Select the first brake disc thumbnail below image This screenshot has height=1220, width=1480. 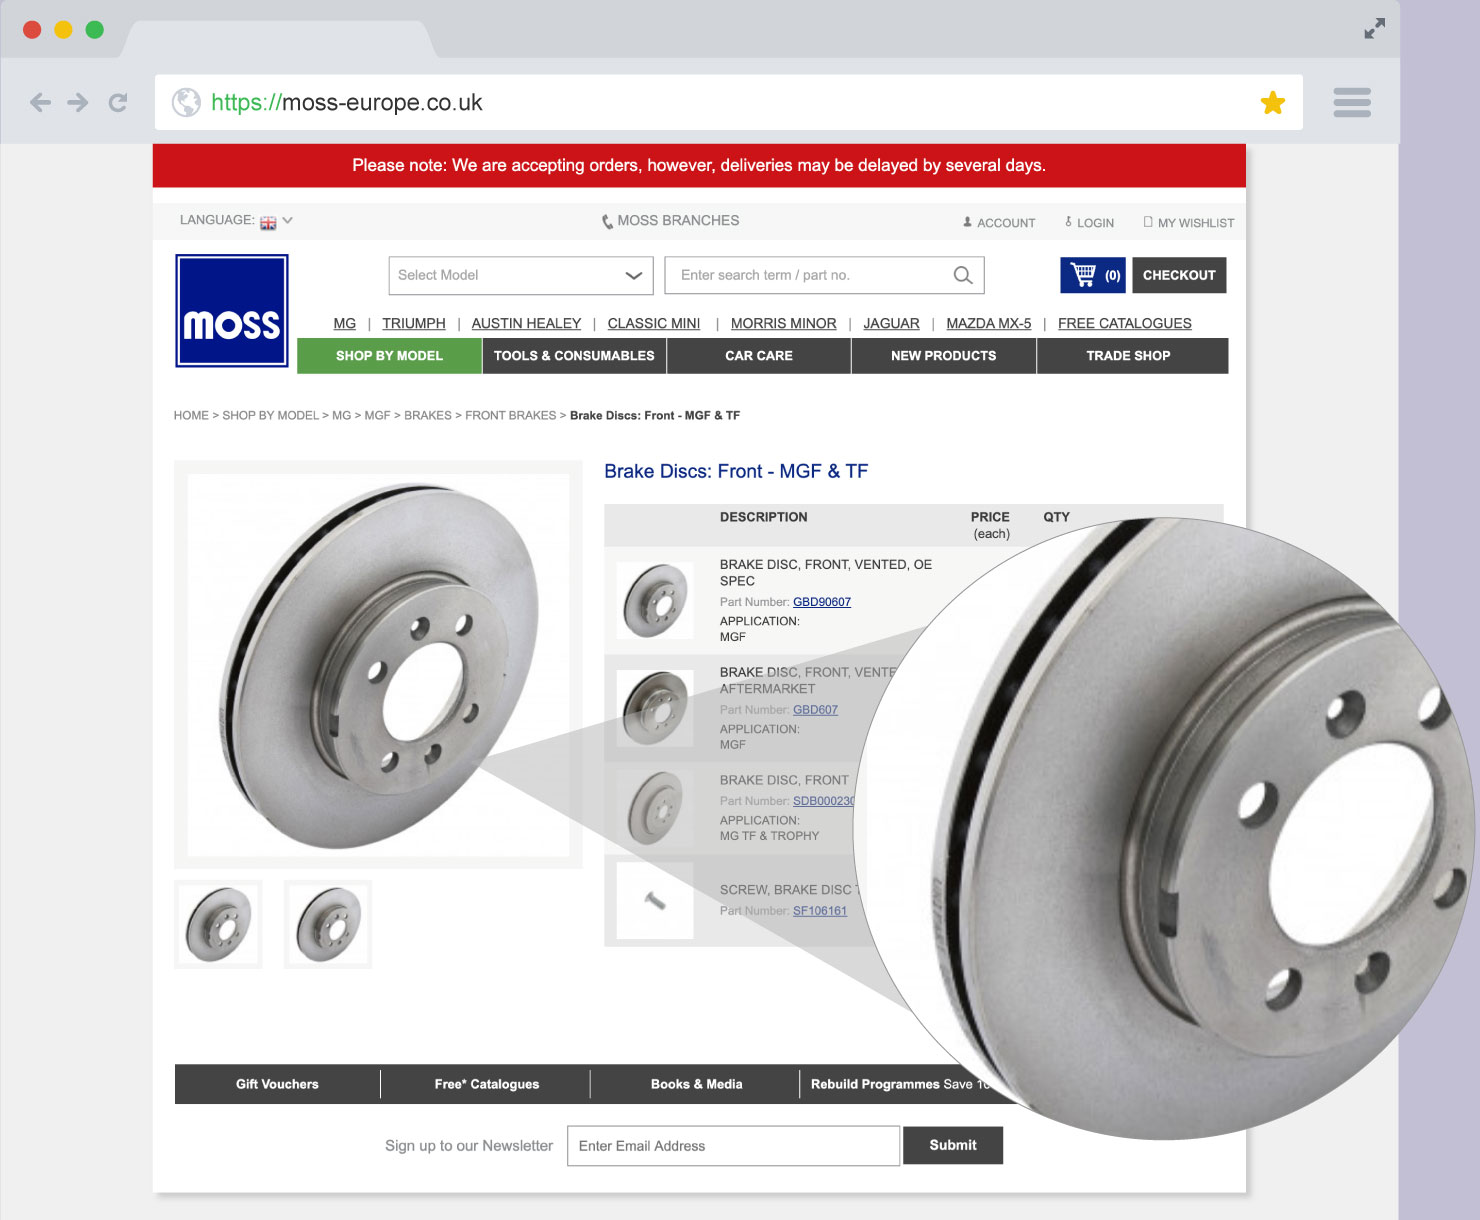(x=218, y=924)
